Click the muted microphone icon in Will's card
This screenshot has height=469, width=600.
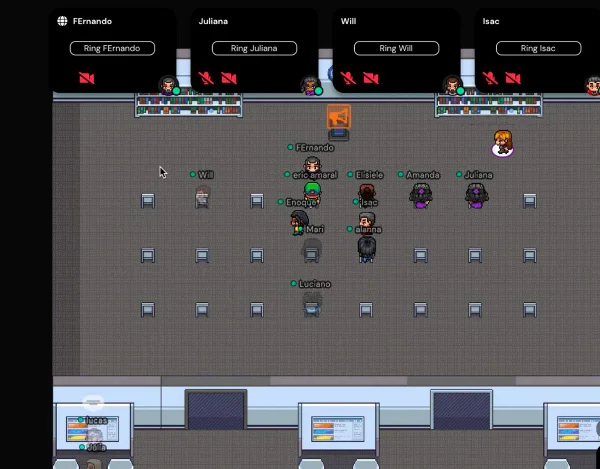coord(348,78)
